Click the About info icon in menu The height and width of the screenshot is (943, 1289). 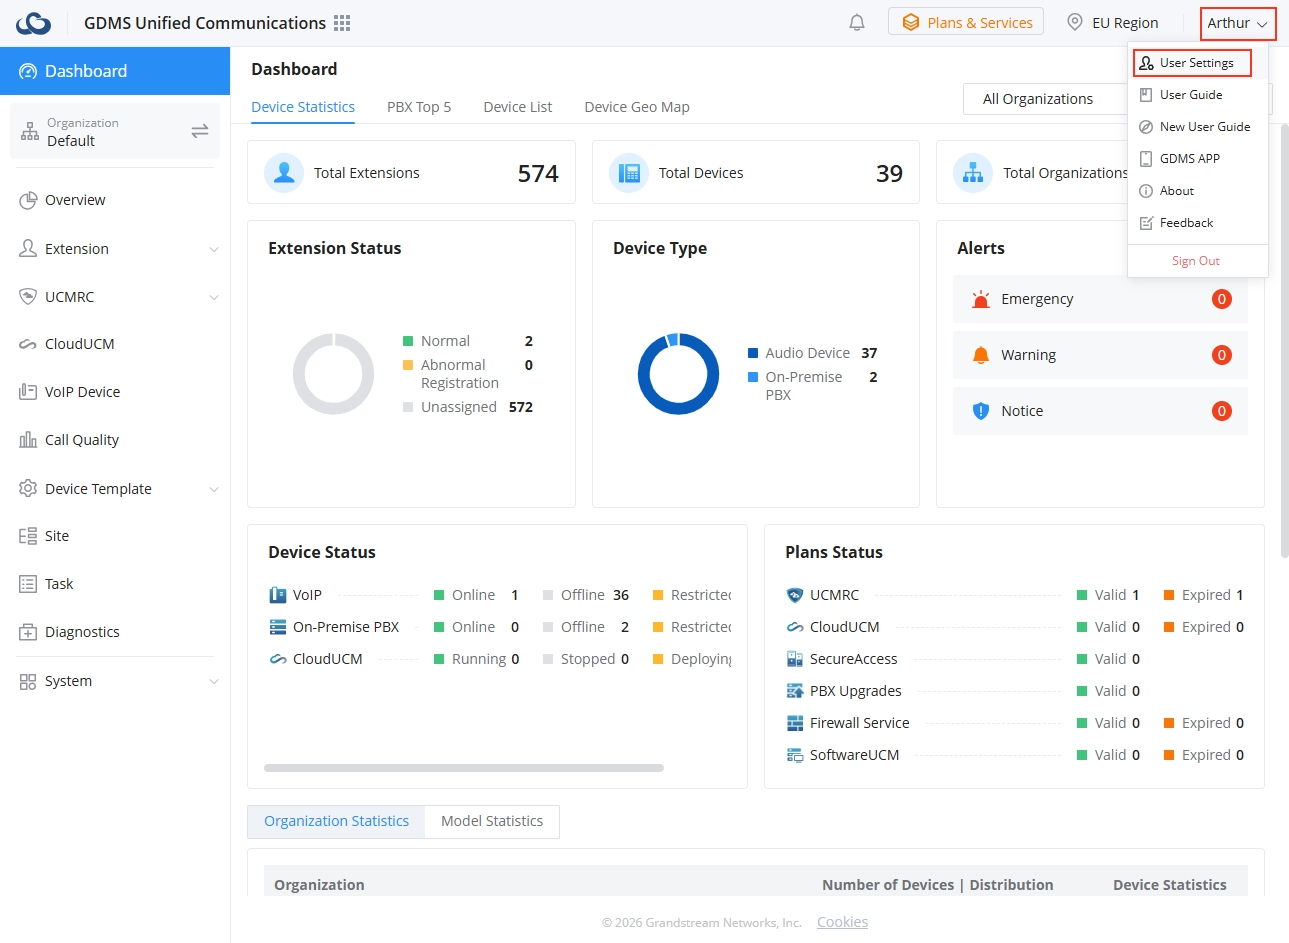(x=1146, y=191)
